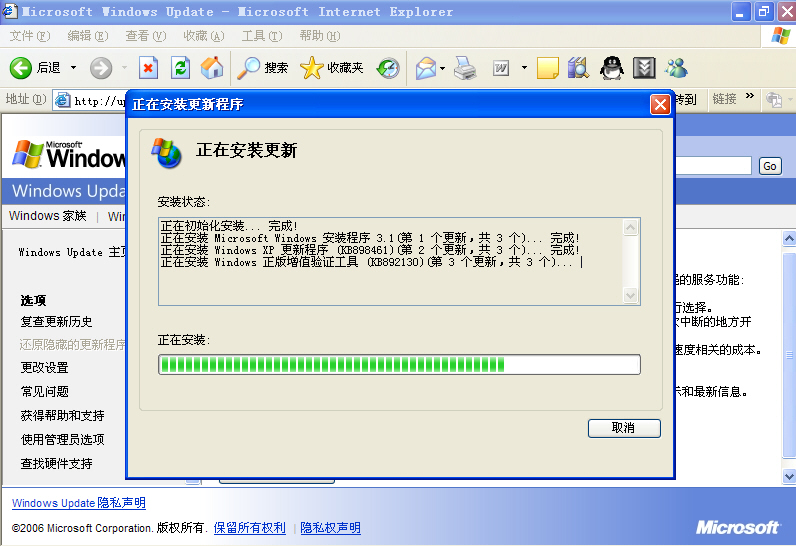The image size is (796, 546).
Task: Click 还原隐藏的更新程序 option
Action: pos(72,345)
